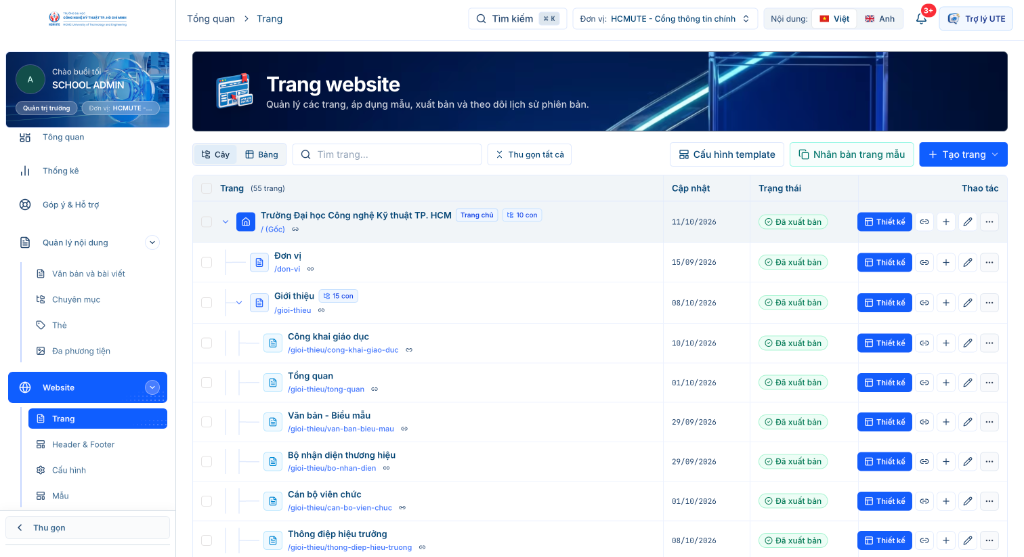Edit pencil for Văn bản - Biểu mẫu row
This screenshot has width=1024, height=557.
click(968, 422)
